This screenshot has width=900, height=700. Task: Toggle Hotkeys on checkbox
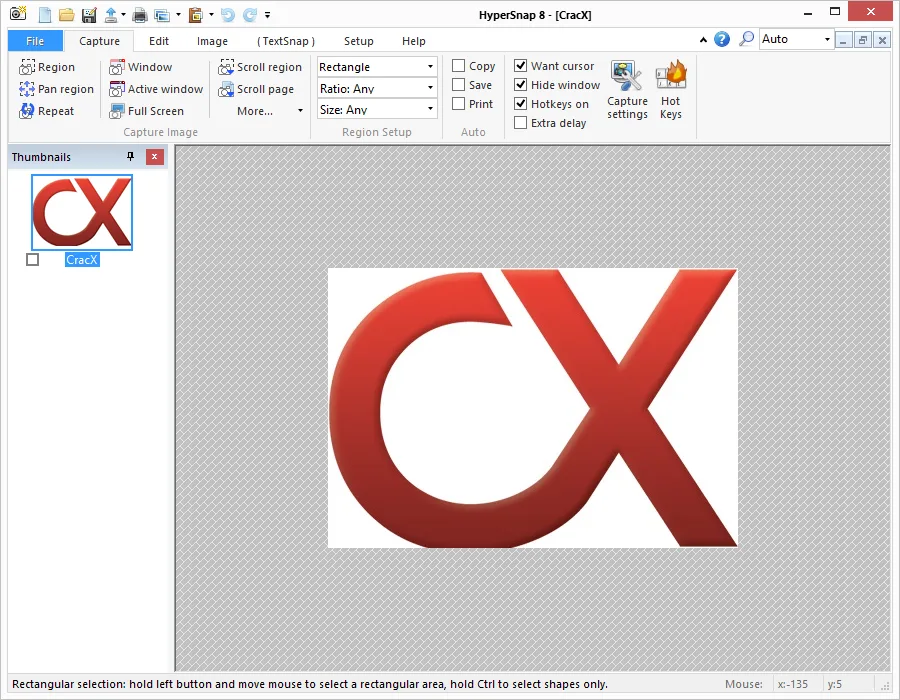(x=521, y=104)
